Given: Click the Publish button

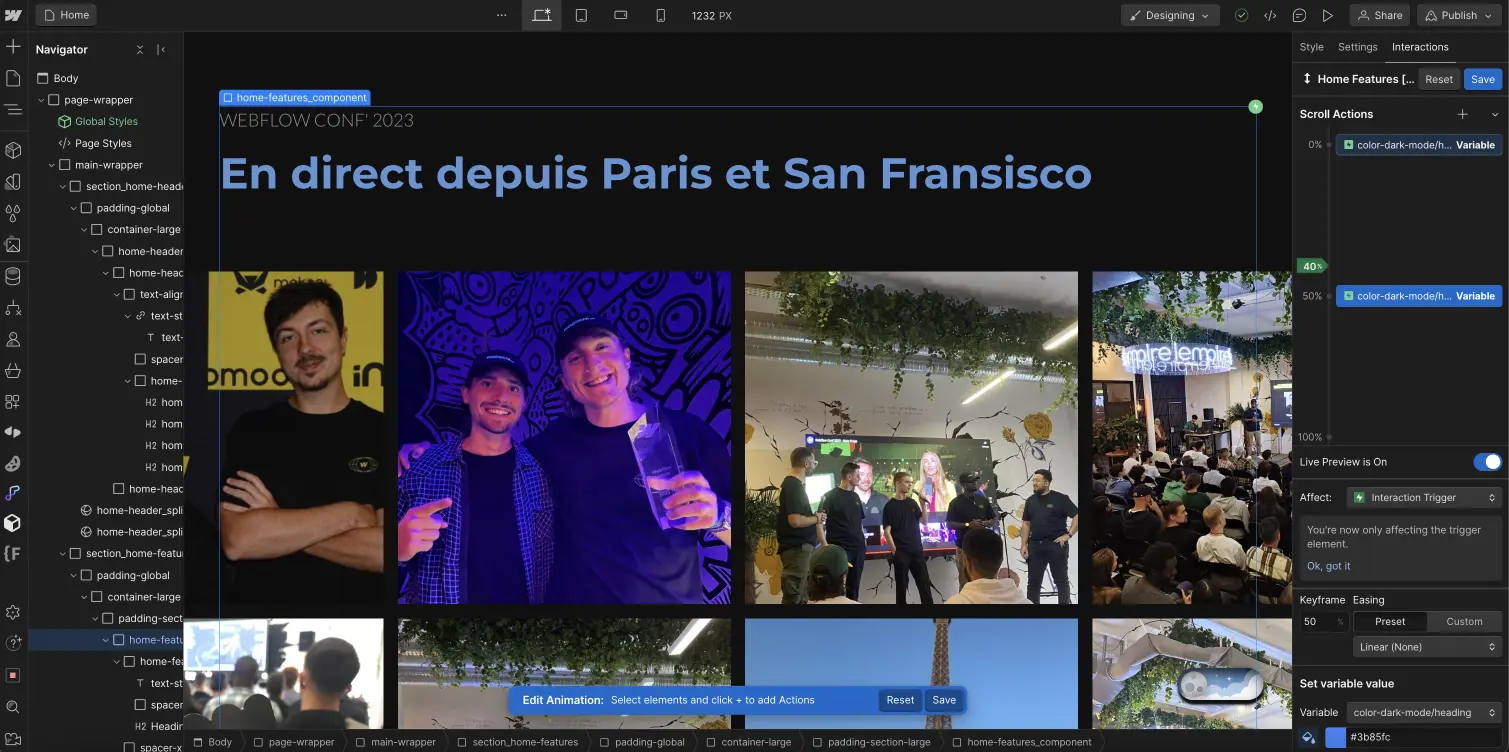Looking at the screenshot, I should pos(1459,15).
